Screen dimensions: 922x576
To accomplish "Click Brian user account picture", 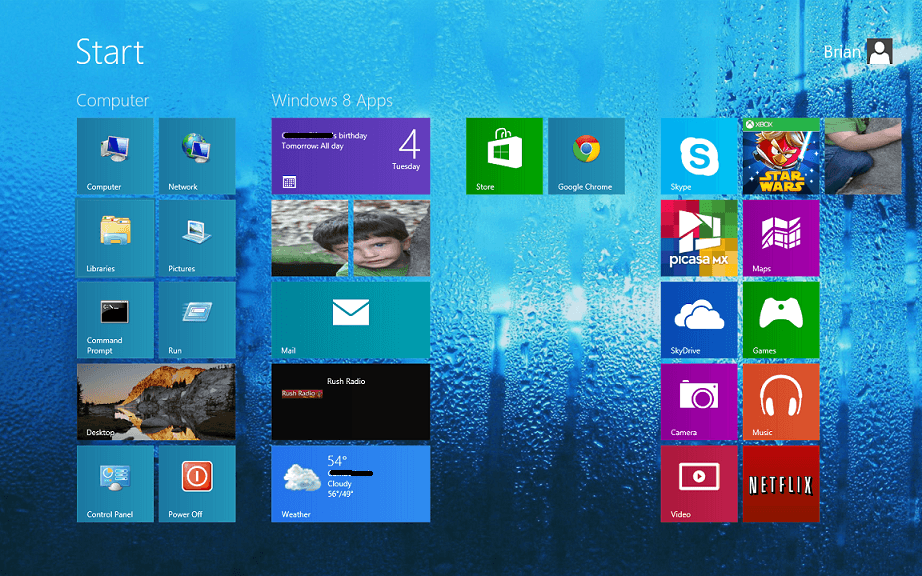I will tap(880, 52).
